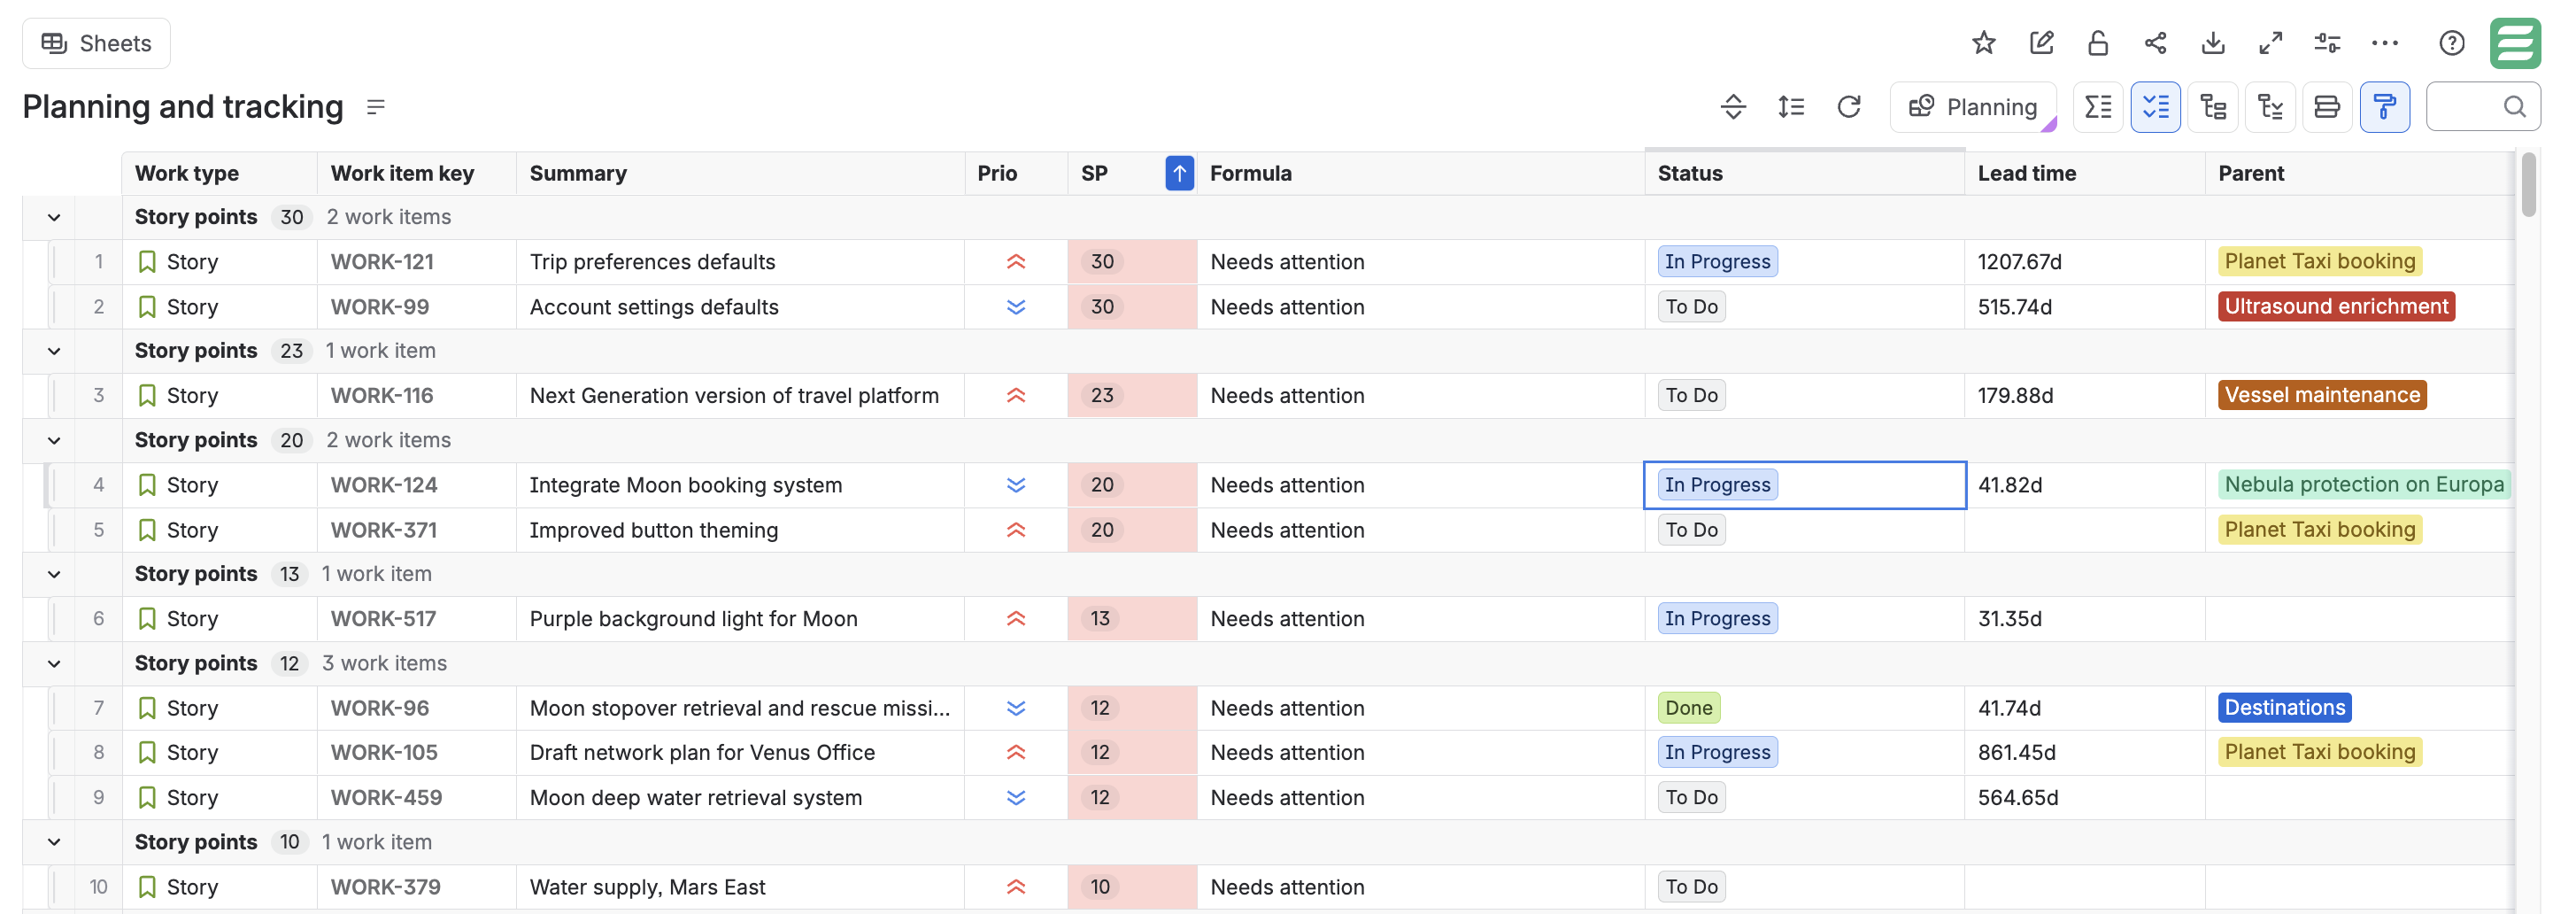
Task: Open settings sliders icon in top bar
Action: (2327, 43)
